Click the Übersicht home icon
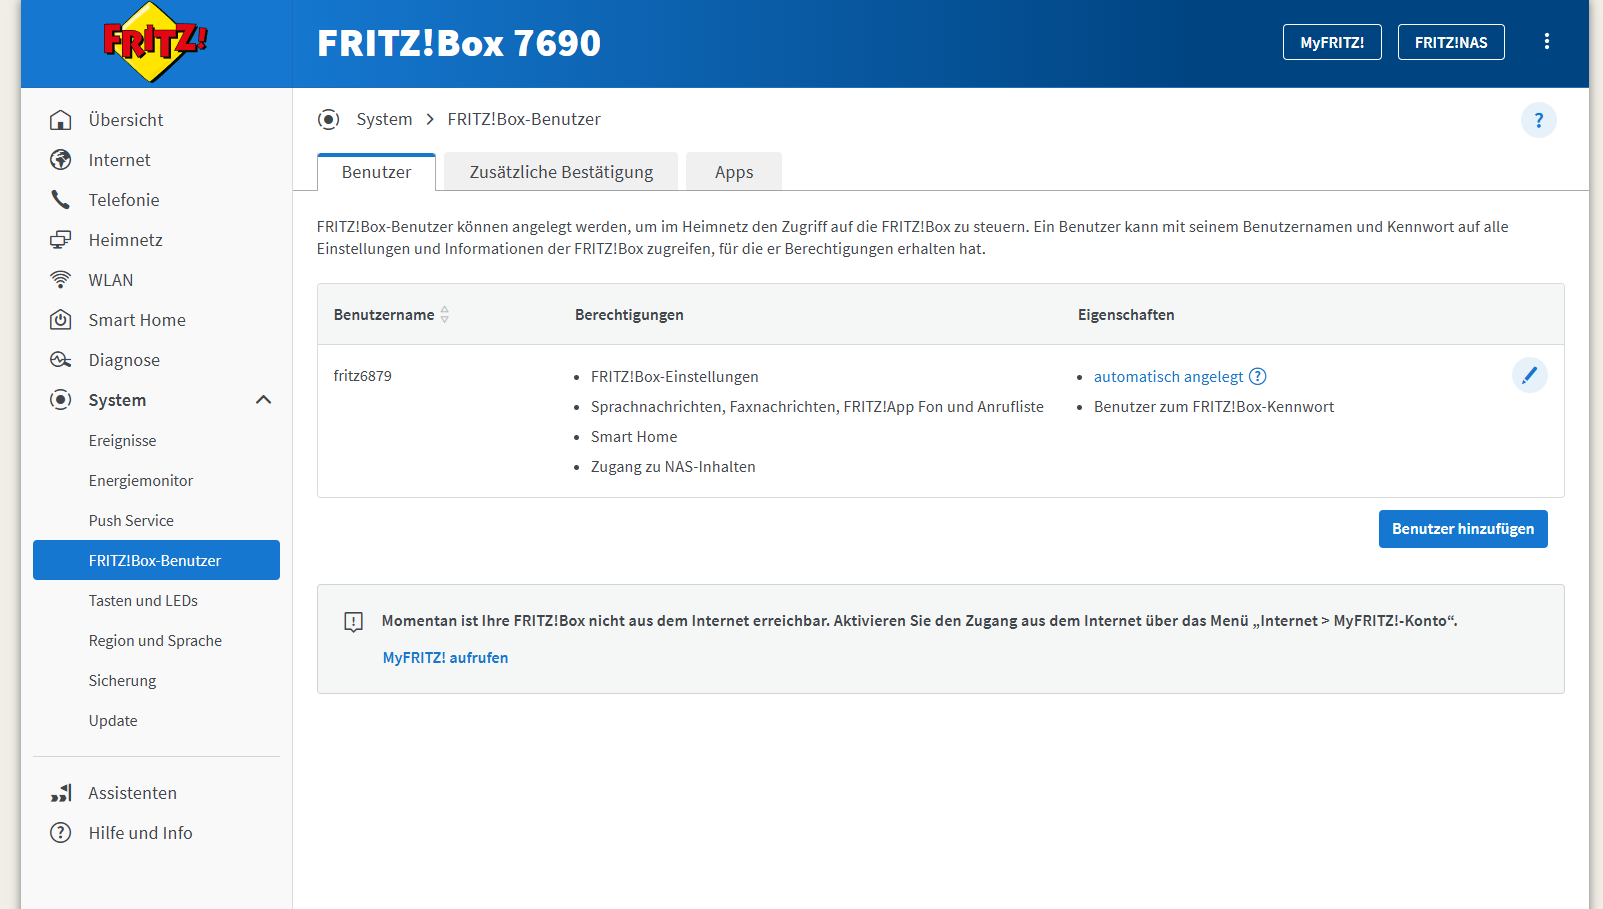Image resolution: width=1603 pixels, height=909 pixels. (61, 120)
